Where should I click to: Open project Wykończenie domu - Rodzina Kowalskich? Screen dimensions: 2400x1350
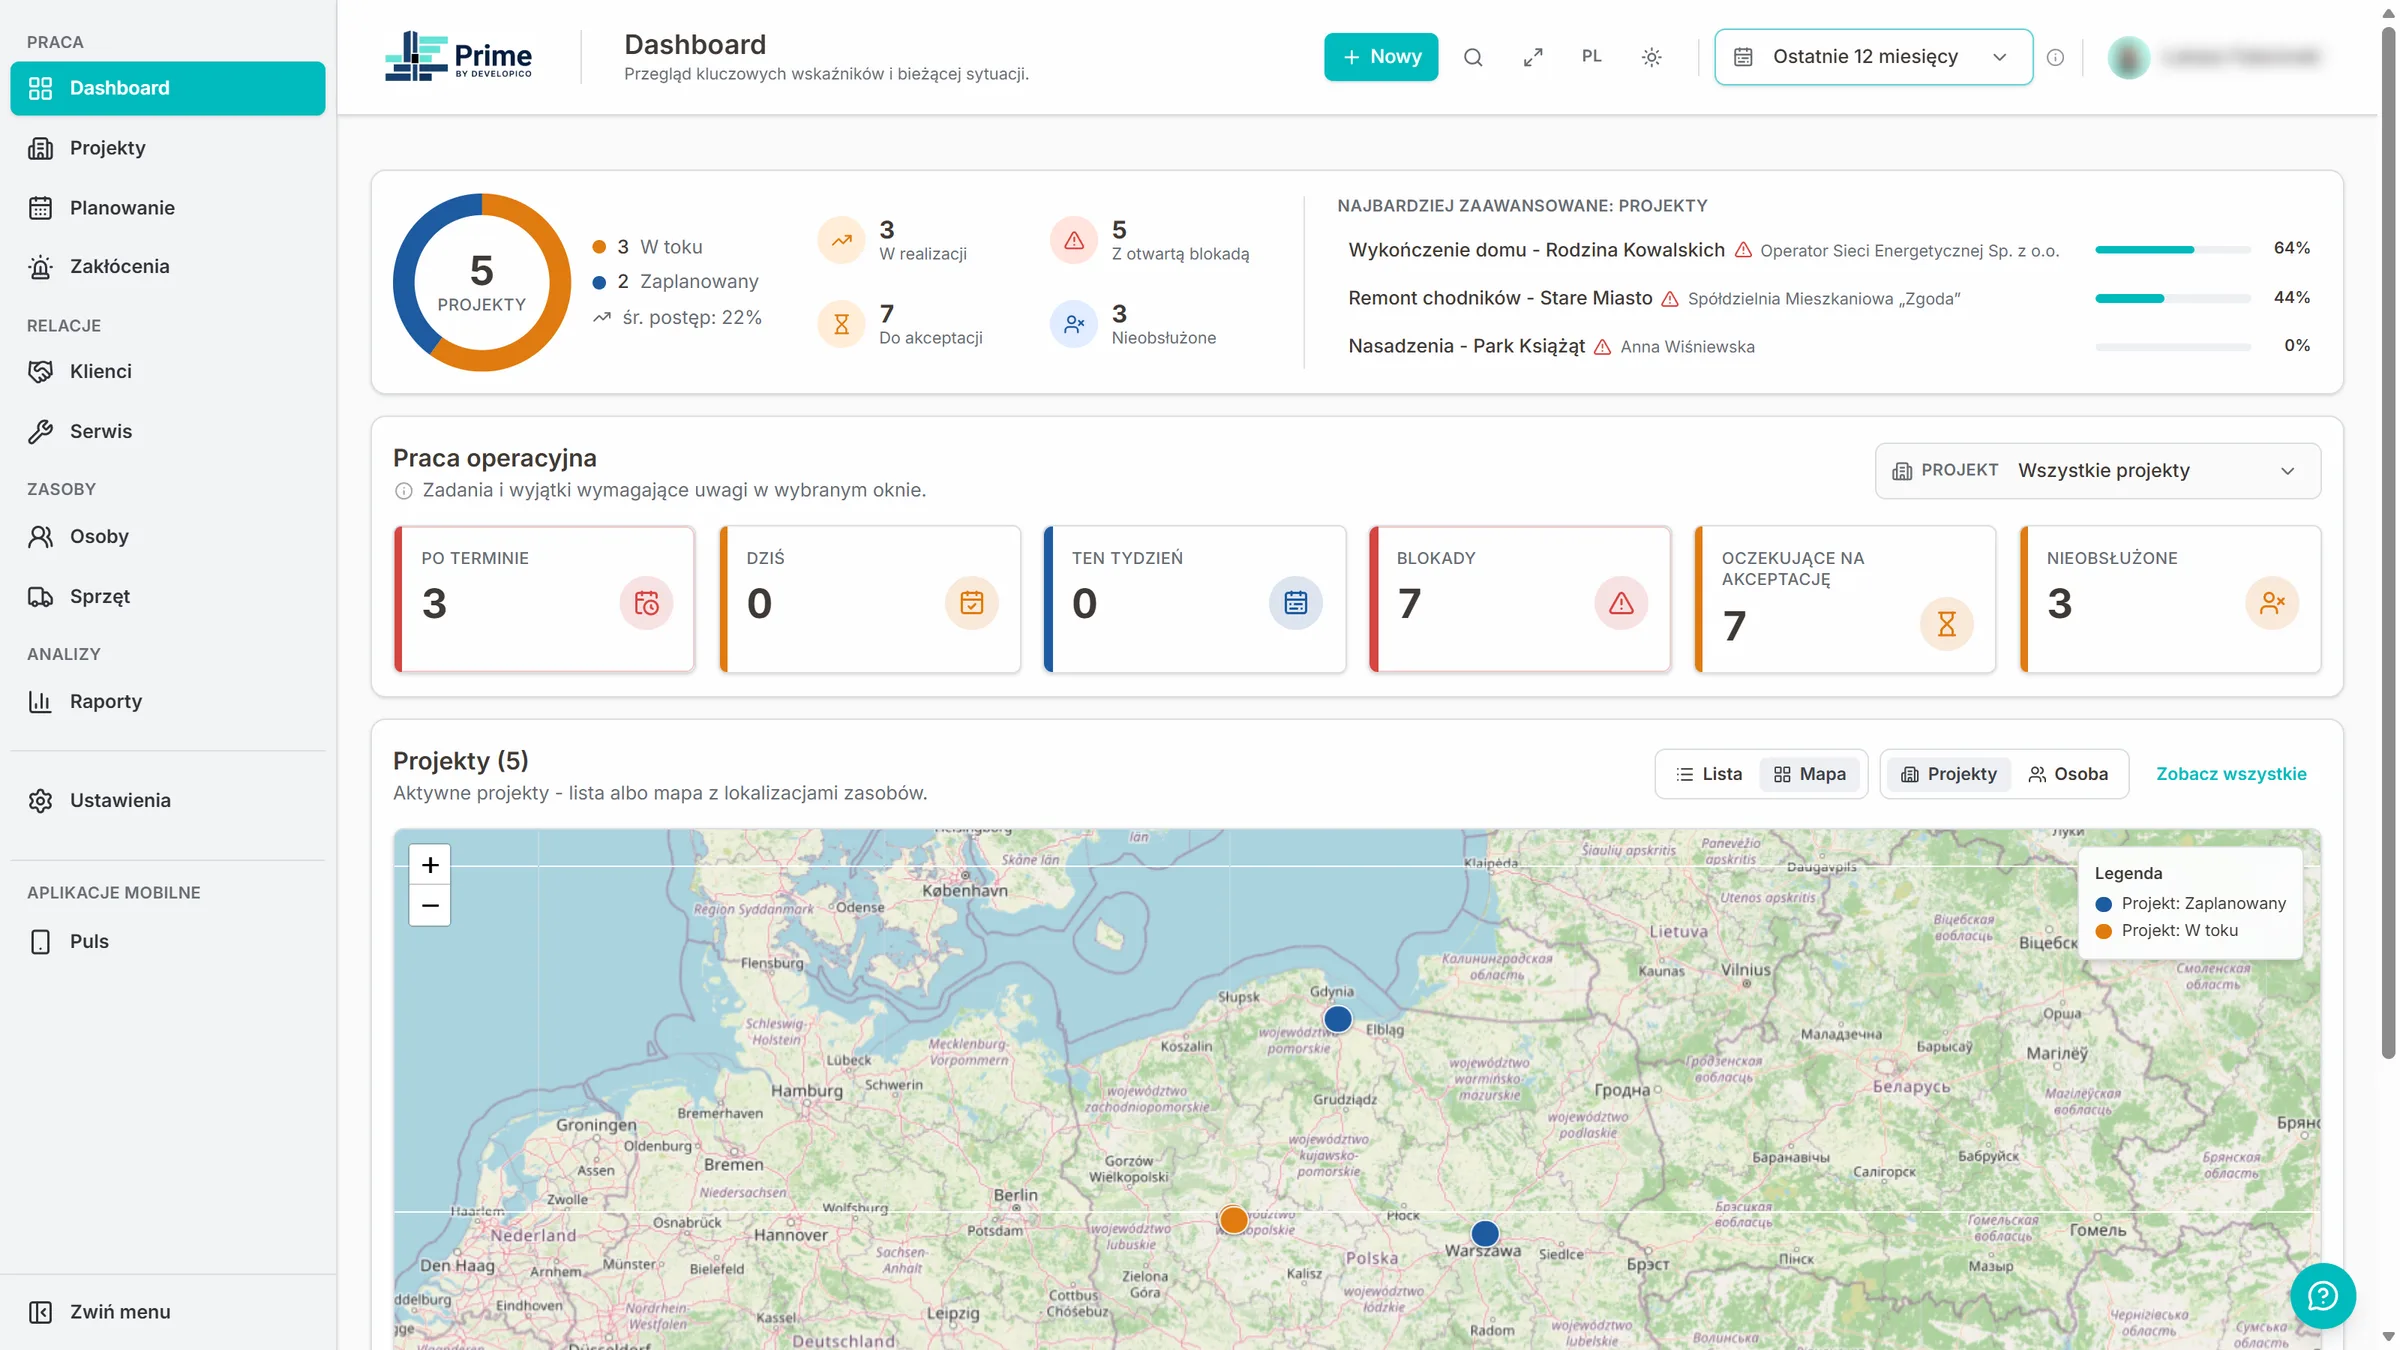click(1536, 250)
